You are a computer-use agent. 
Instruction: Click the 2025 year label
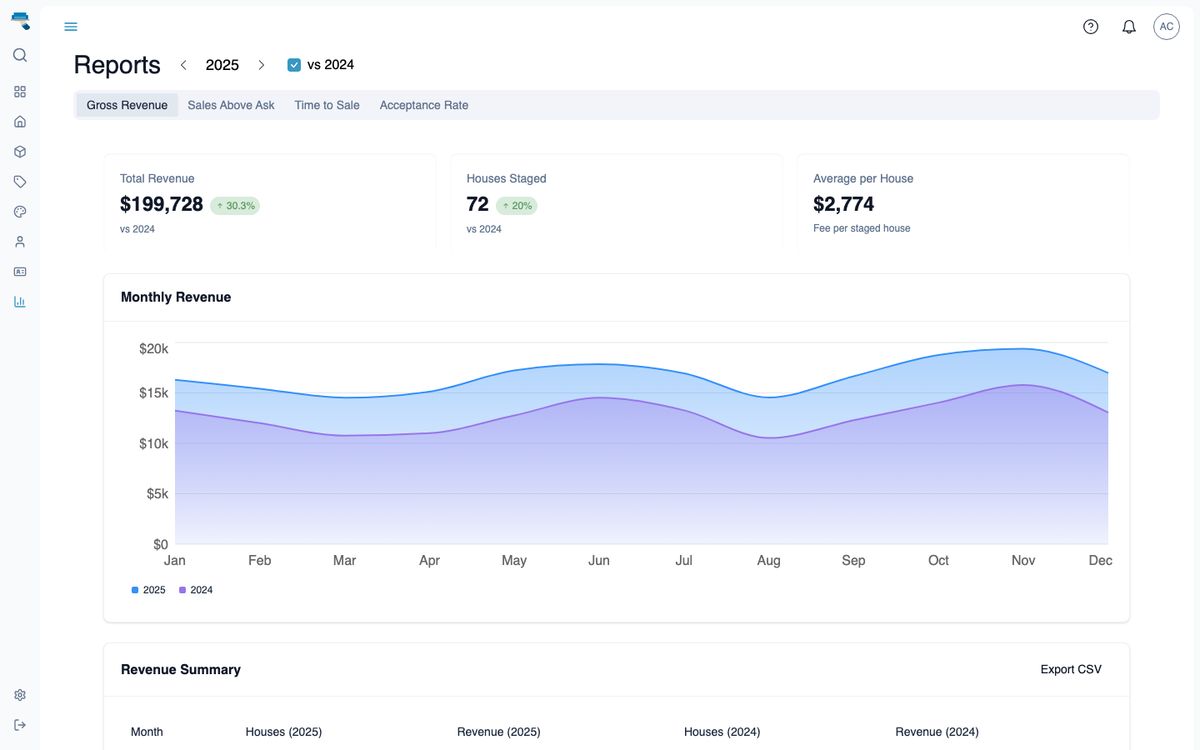pyautogui.click(x=222, y=65)
